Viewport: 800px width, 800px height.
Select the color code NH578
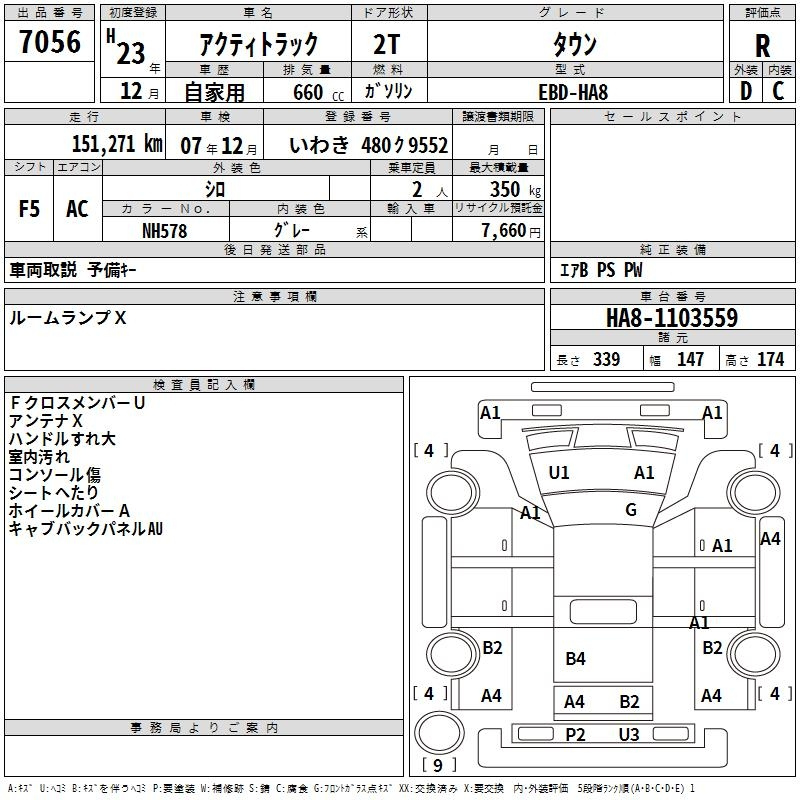tap(166, 230)
